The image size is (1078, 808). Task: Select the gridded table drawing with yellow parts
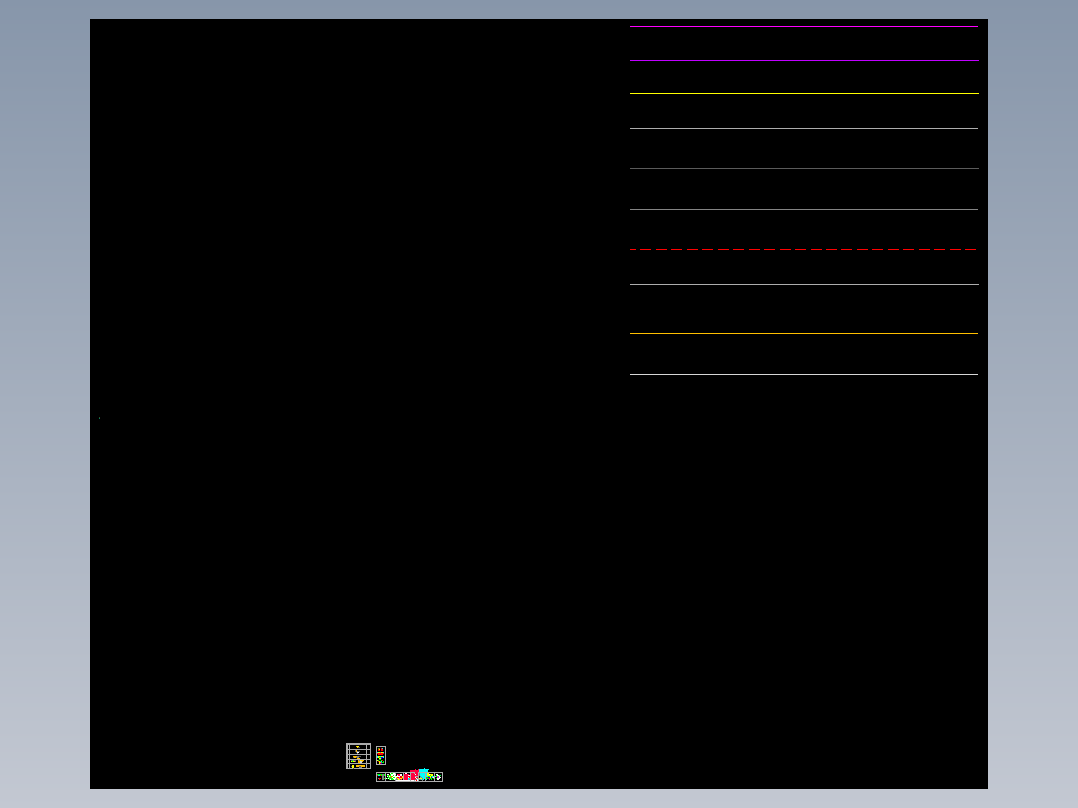pyautogui.click(x=358, y=756)
